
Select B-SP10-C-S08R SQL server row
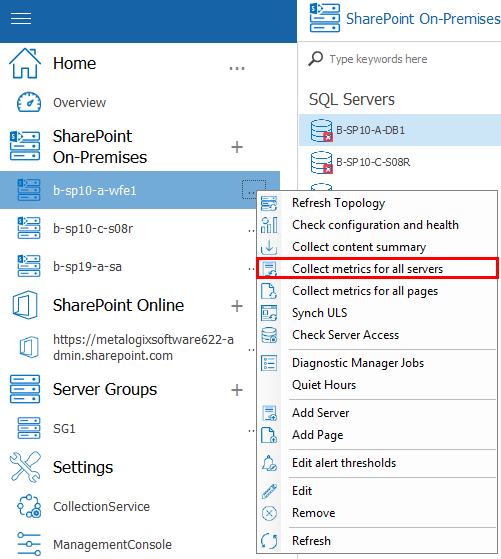click(400, 162)
